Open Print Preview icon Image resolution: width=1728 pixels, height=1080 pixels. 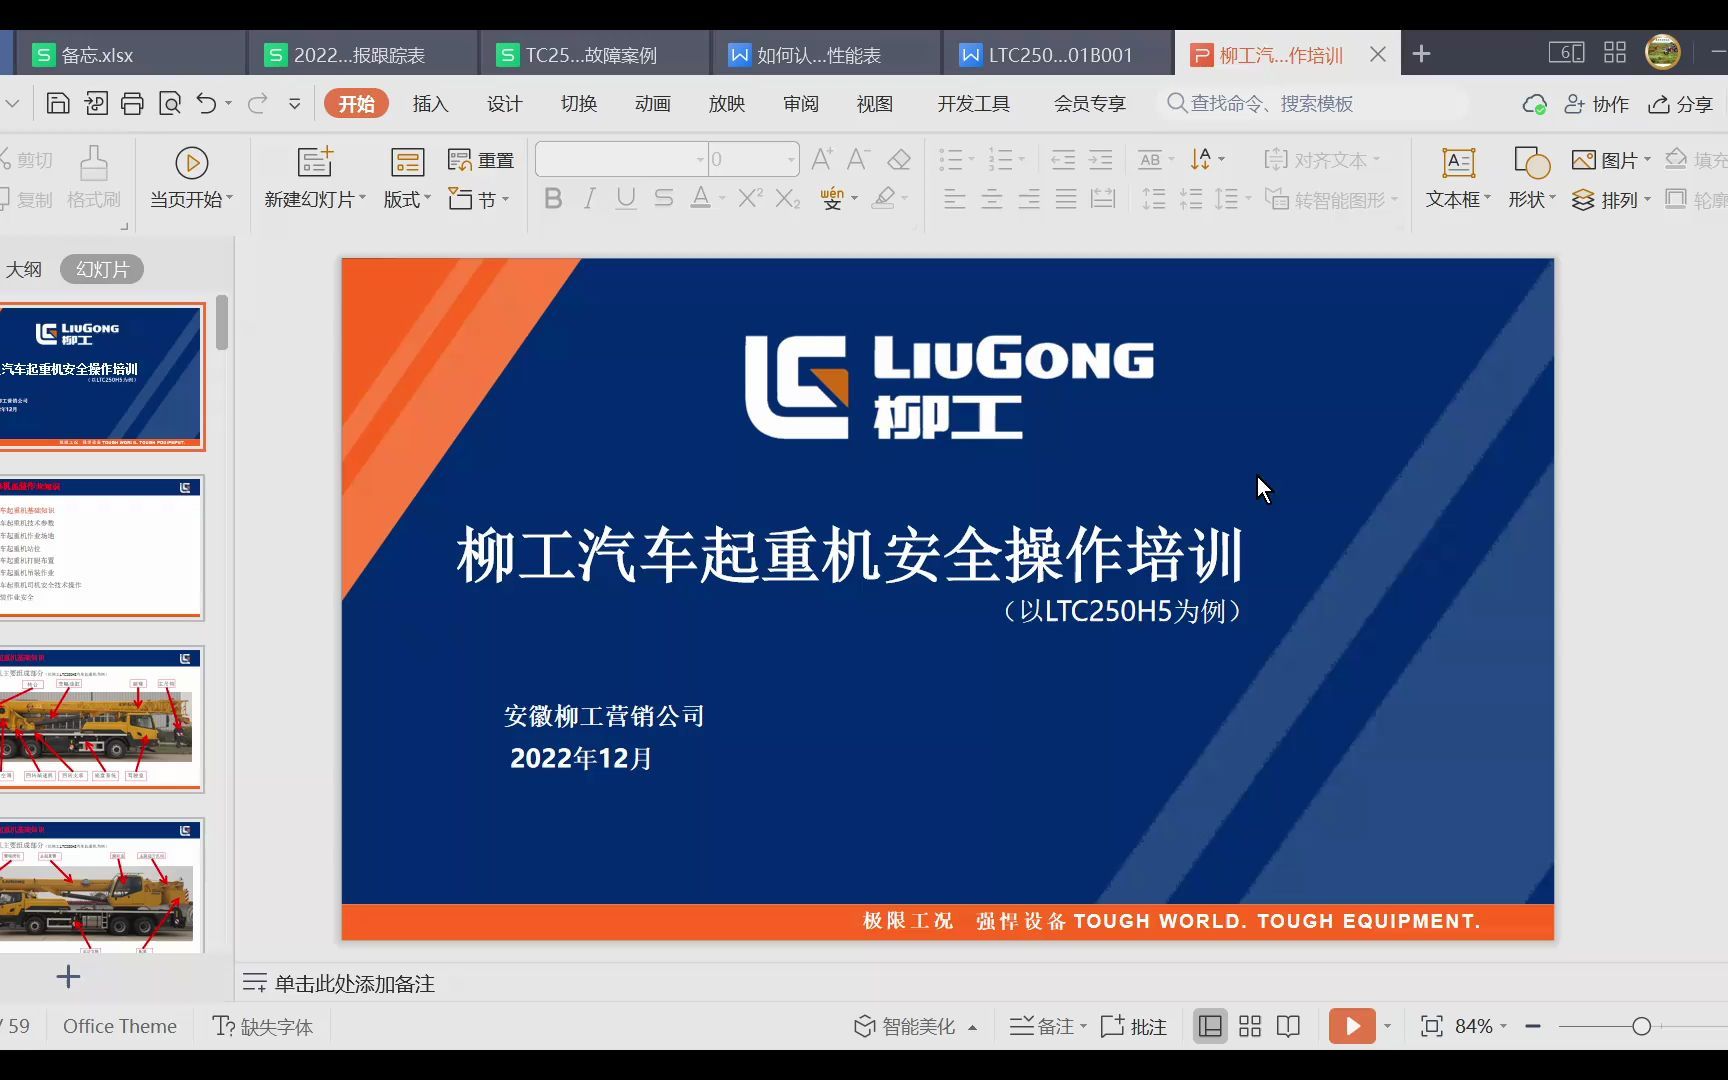(x=170, y=103)
